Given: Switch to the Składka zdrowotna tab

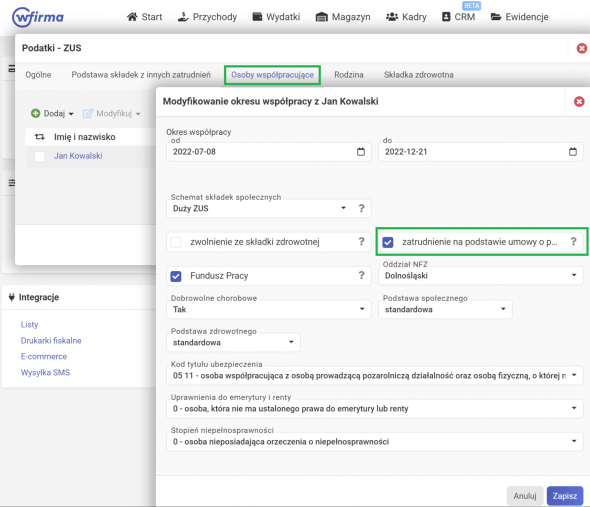Looking at the screenshot, I should pyautogui.click(x=418, y=75).
